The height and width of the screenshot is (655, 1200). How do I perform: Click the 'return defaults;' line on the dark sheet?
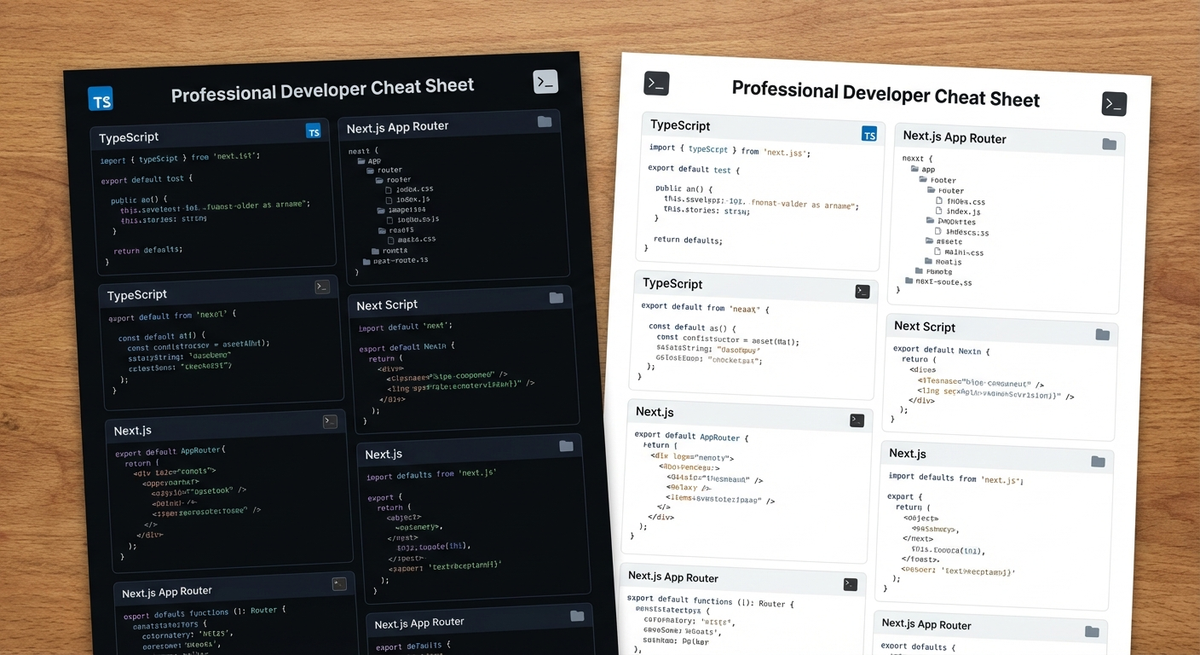tap(148, 250)
